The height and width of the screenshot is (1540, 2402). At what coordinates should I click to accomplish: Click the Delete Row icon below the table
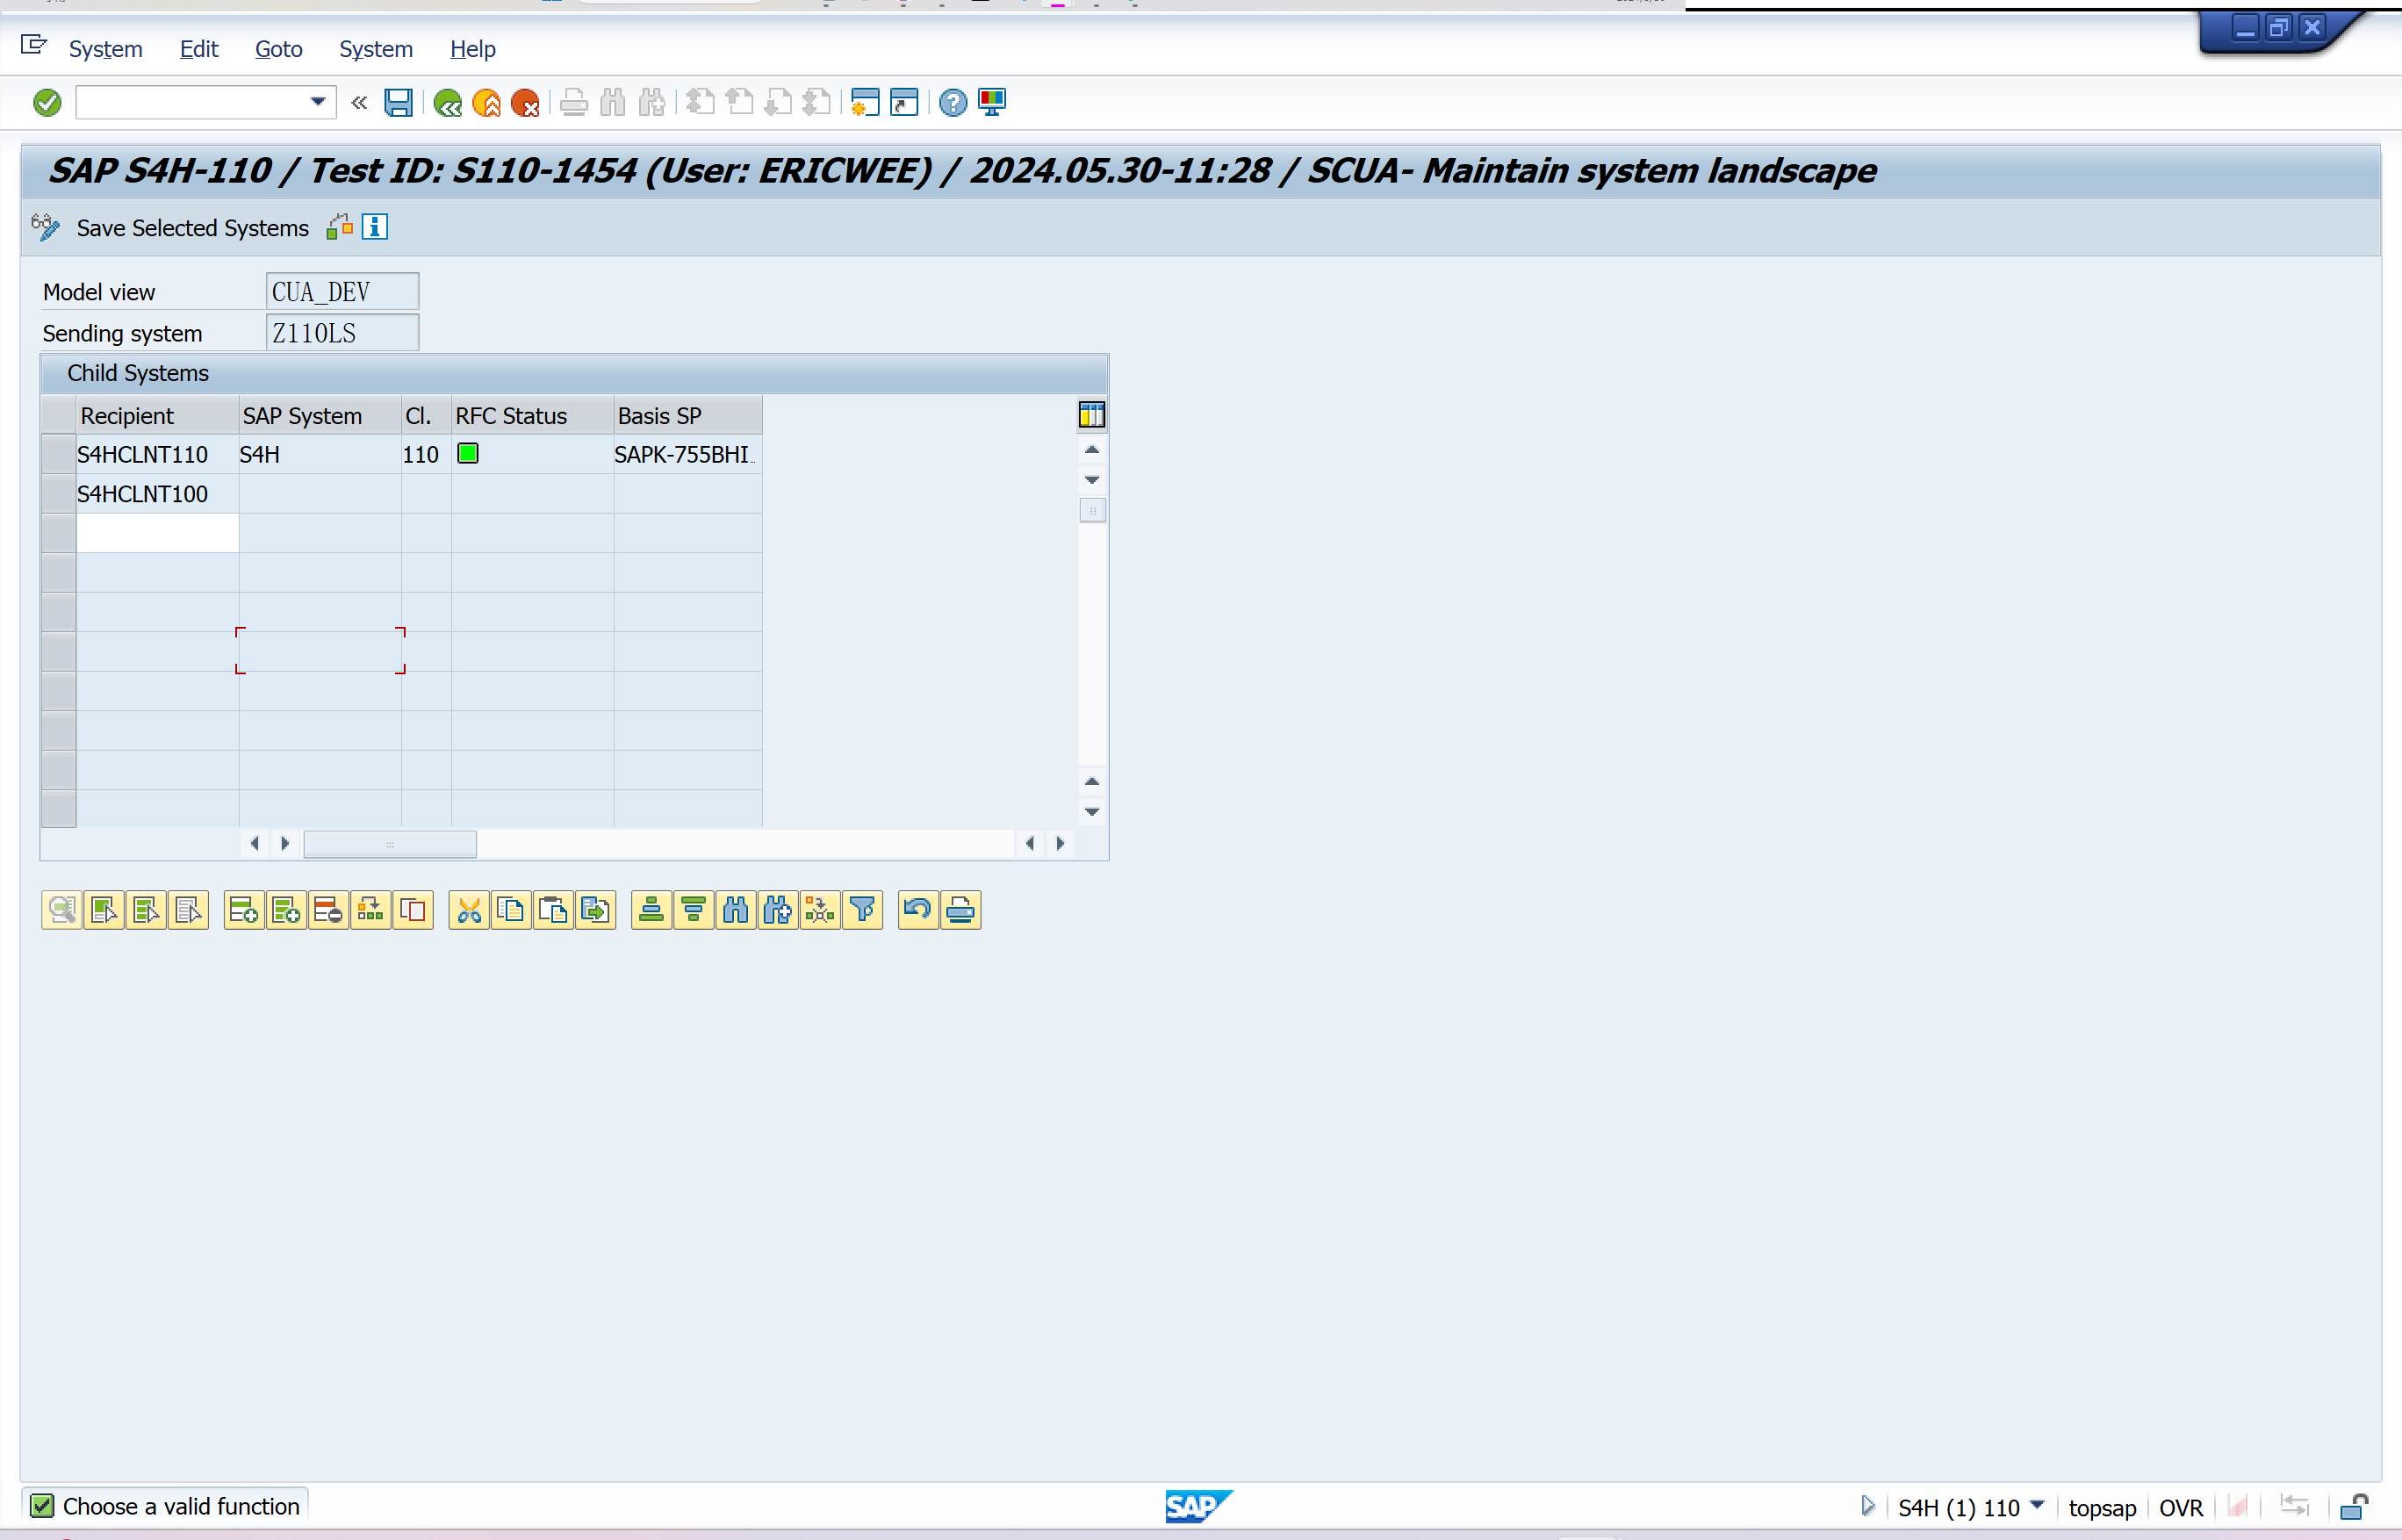(328, 910)
